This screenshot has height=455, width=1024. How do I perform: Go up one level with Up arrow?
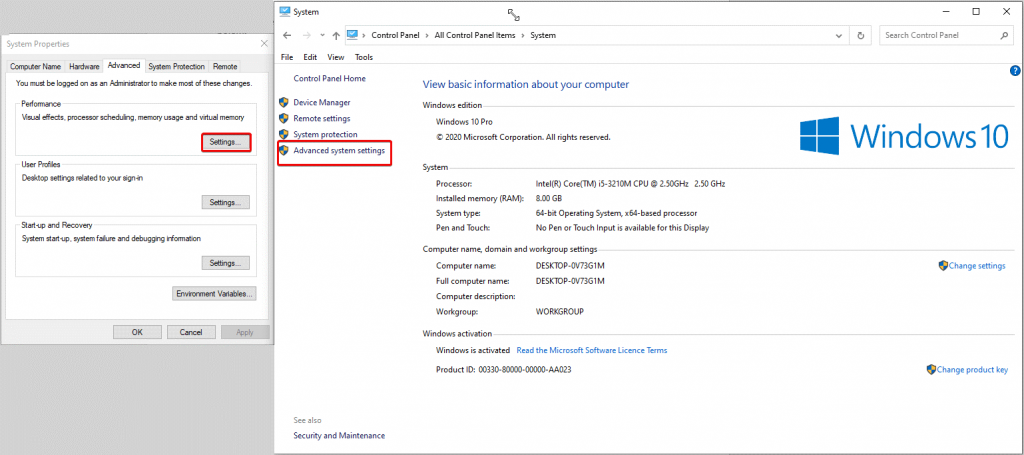click(336, 35)
